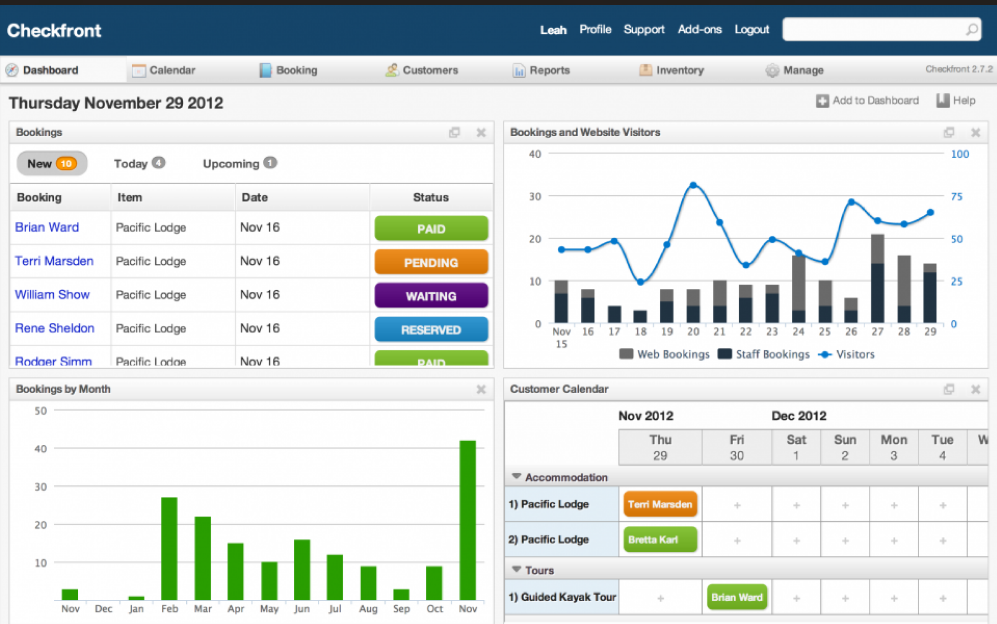Add Guided Kayak Tour booking on Thu 29
The image size is (997, 624).
pos(661,598)
